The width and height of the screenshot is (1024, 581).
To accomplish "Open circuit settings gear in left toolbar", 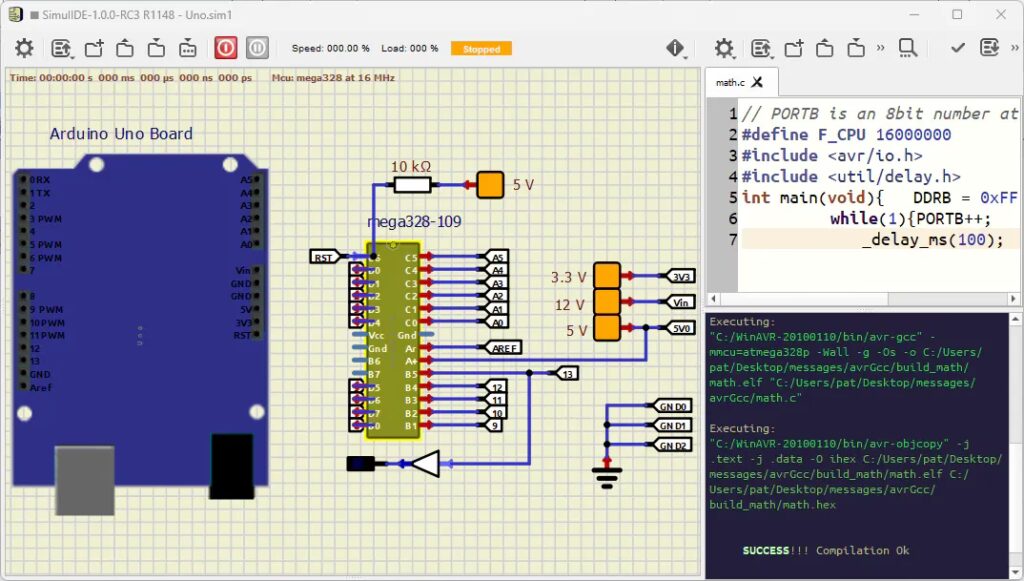I will pos(23,48).
